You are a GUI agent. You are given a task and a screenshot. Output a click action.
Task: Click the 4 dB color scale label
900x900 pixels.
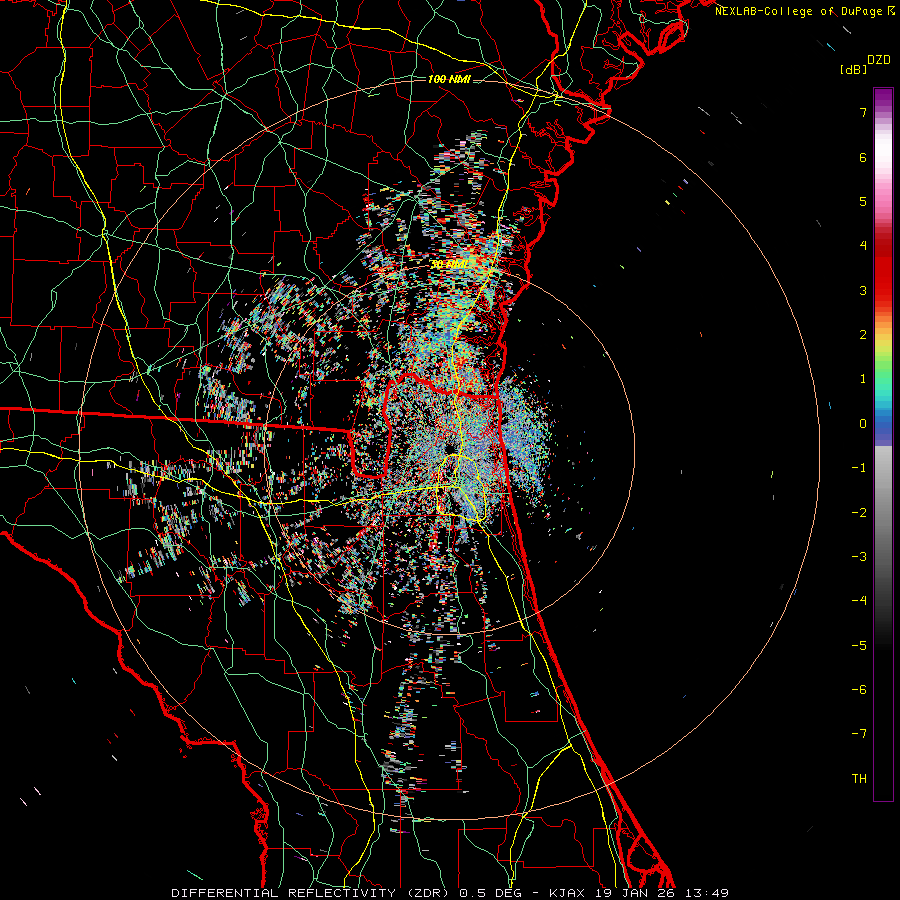[863, 246]
